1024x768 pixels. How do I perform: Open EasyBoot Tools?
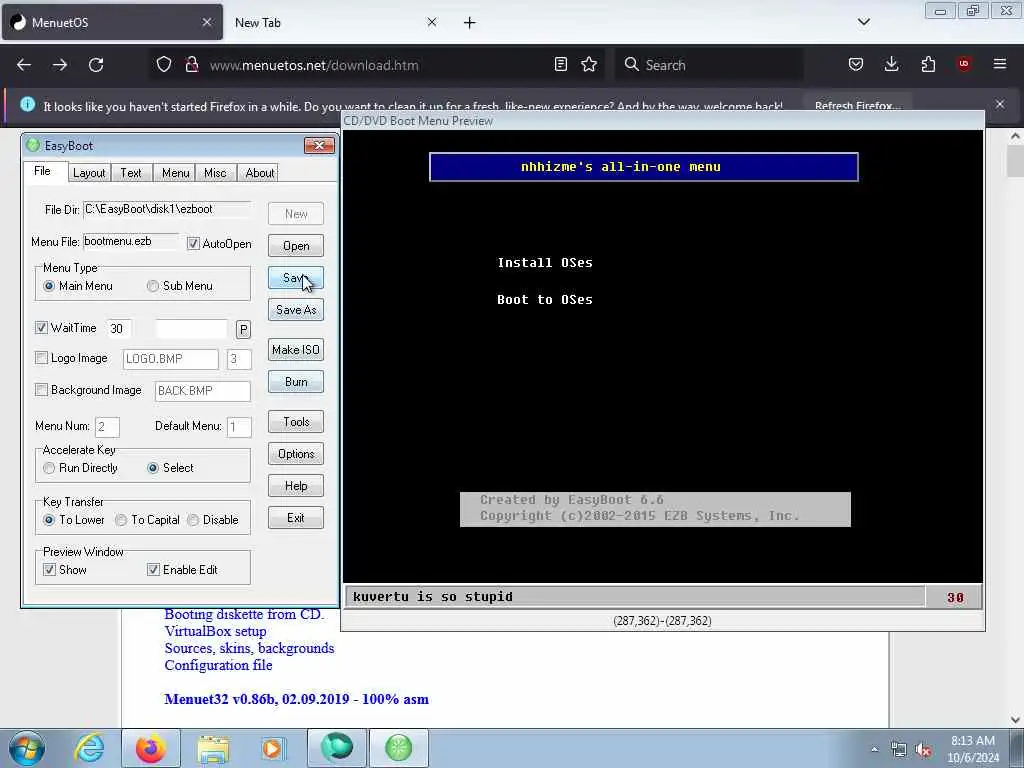tap(296, 422)
